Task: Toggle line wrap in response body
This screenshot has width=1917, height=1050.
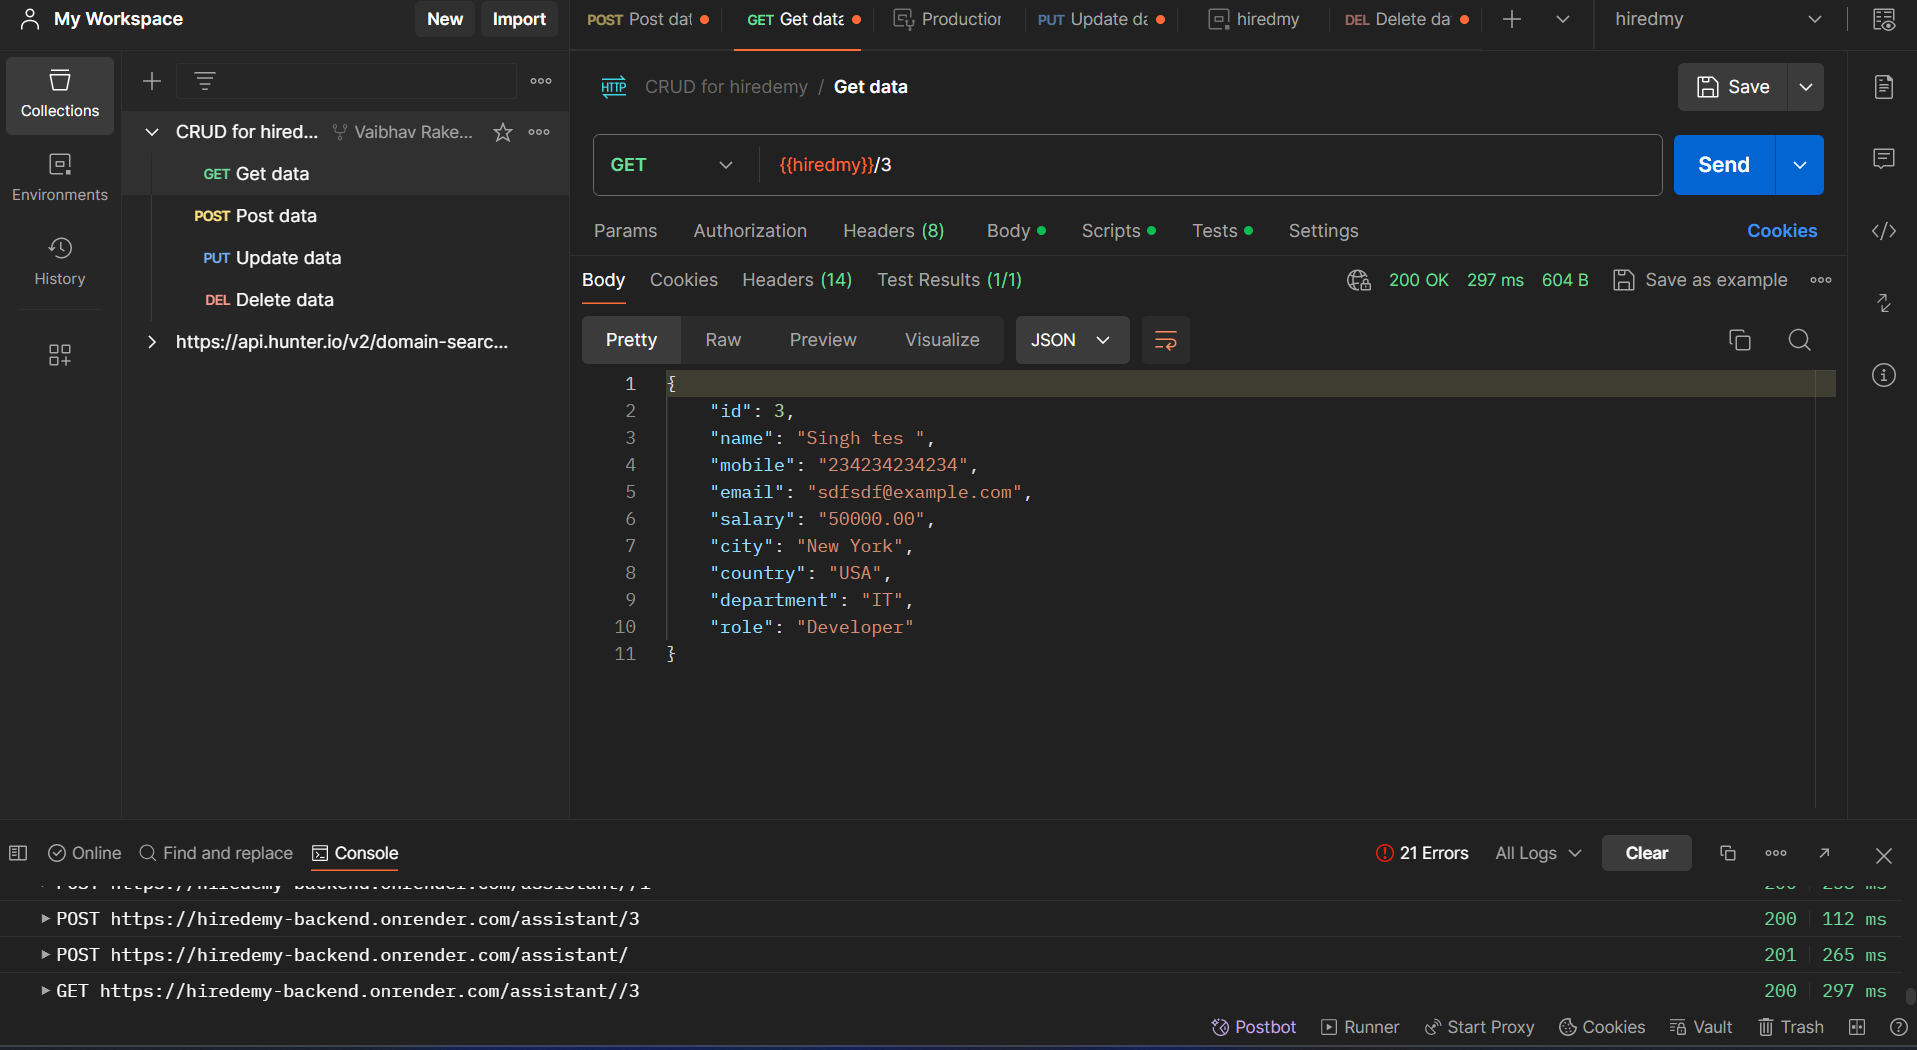Action: (1166, 340)
